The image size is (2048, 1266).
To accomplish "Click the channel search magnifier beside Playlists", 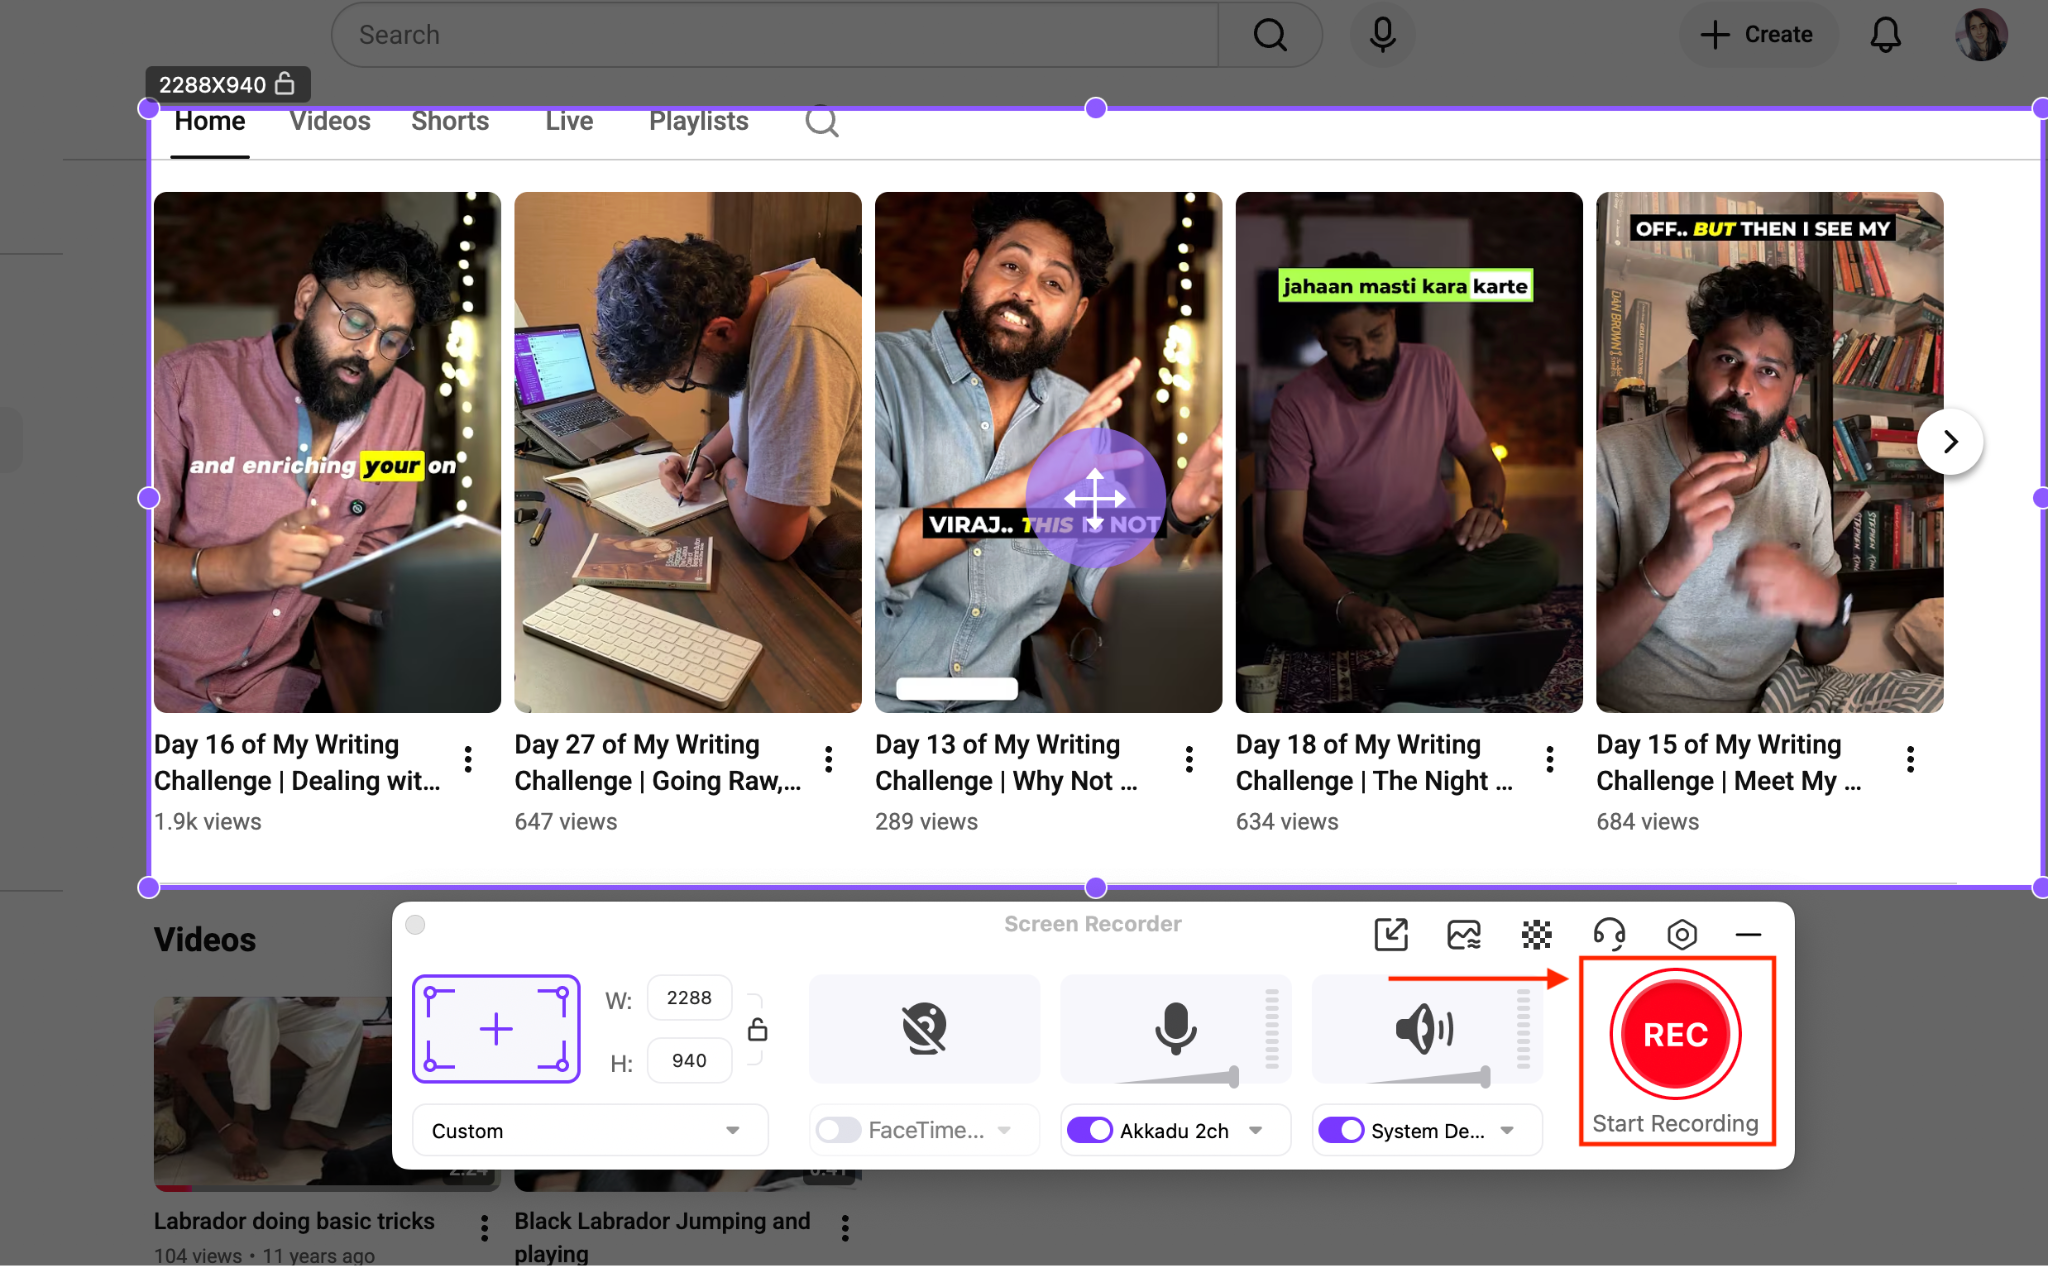I will pyautogui.click(x=822, y=122).
